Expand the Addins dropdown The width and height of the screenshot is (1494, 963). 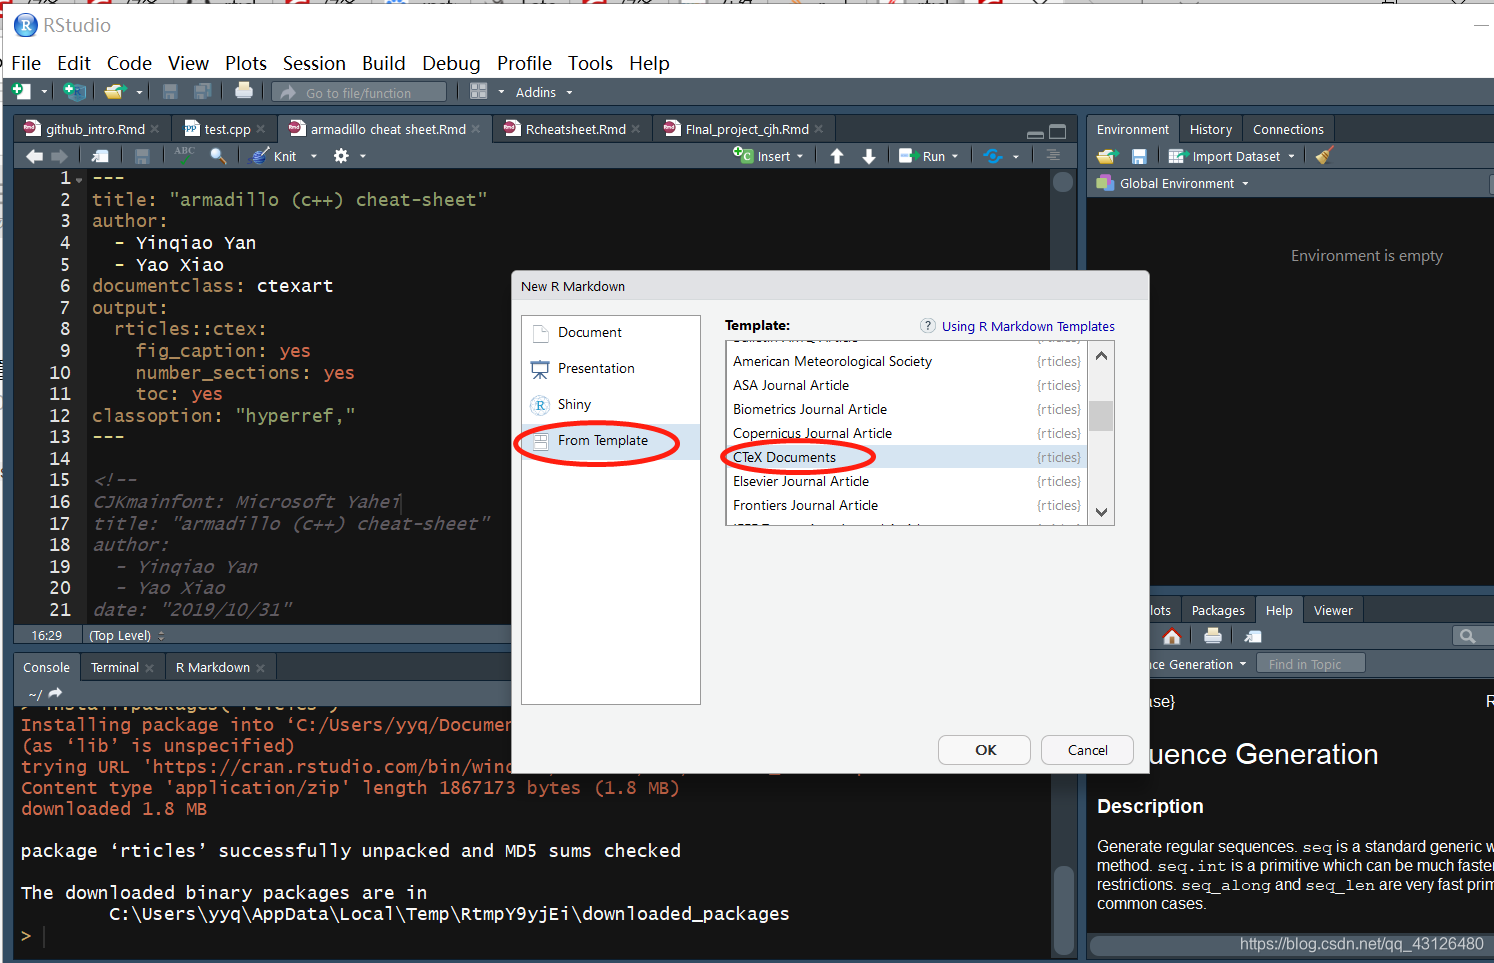(x=544, y=92)
